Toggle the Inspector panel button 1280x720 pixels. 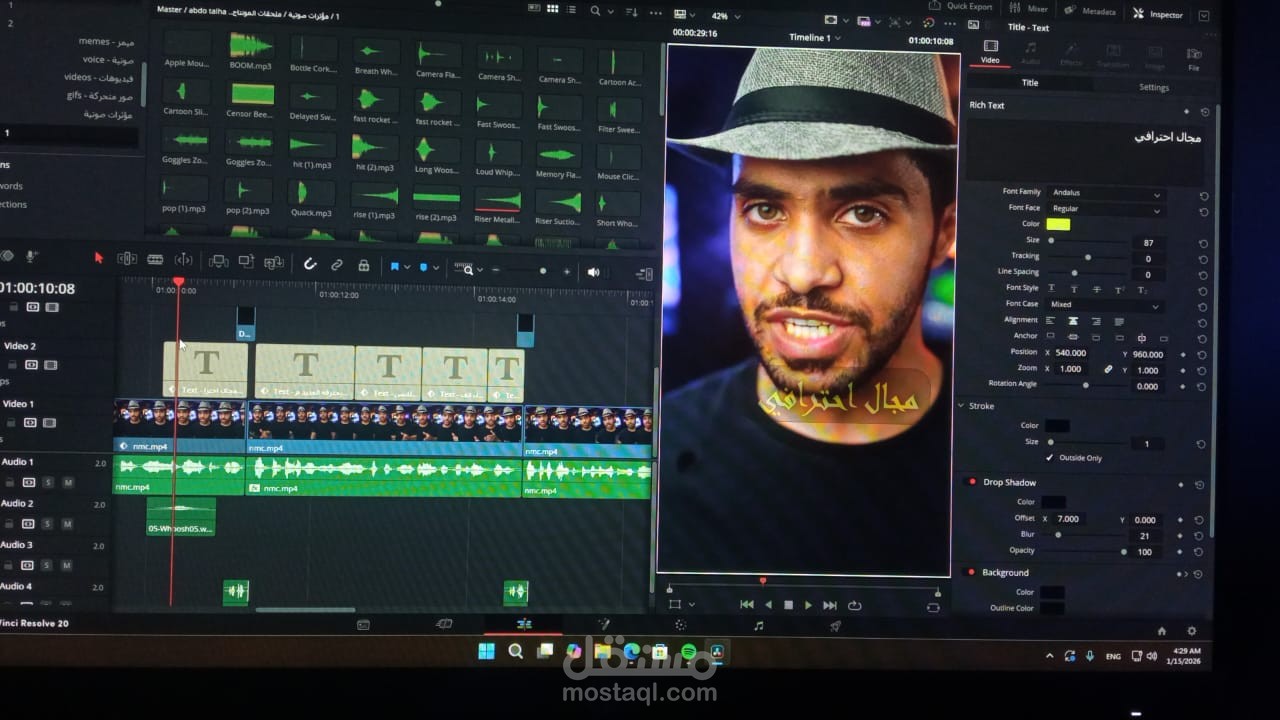pos(1158,14)
